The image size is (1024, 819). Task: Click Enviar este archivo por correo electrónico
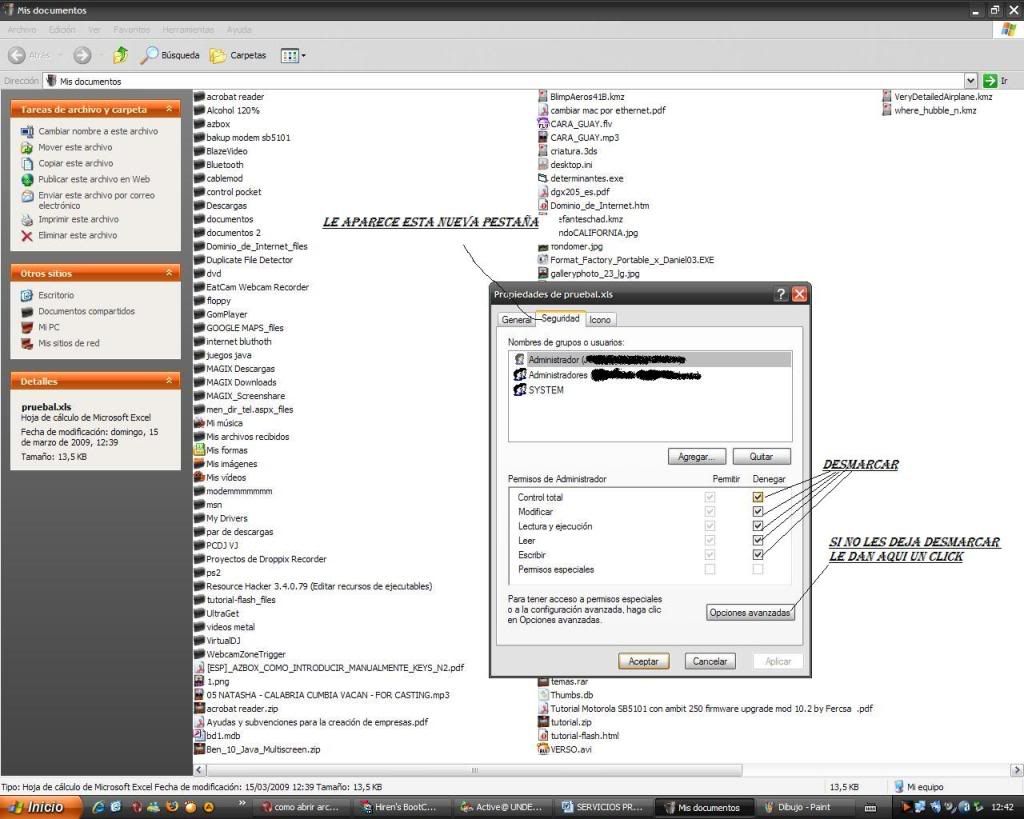(x=96, y=200)
